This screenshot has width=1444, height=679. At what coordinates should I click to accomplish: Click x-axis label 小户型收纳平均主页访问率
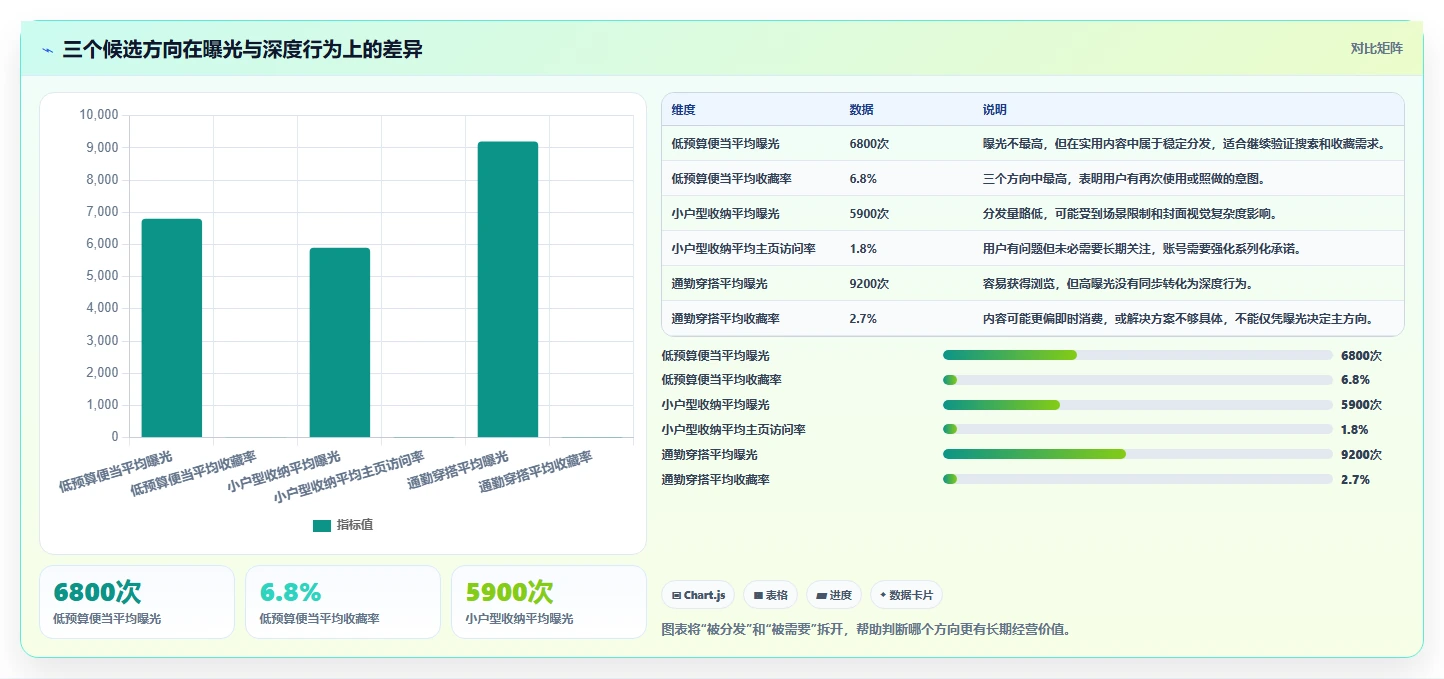tap(349, 475)
